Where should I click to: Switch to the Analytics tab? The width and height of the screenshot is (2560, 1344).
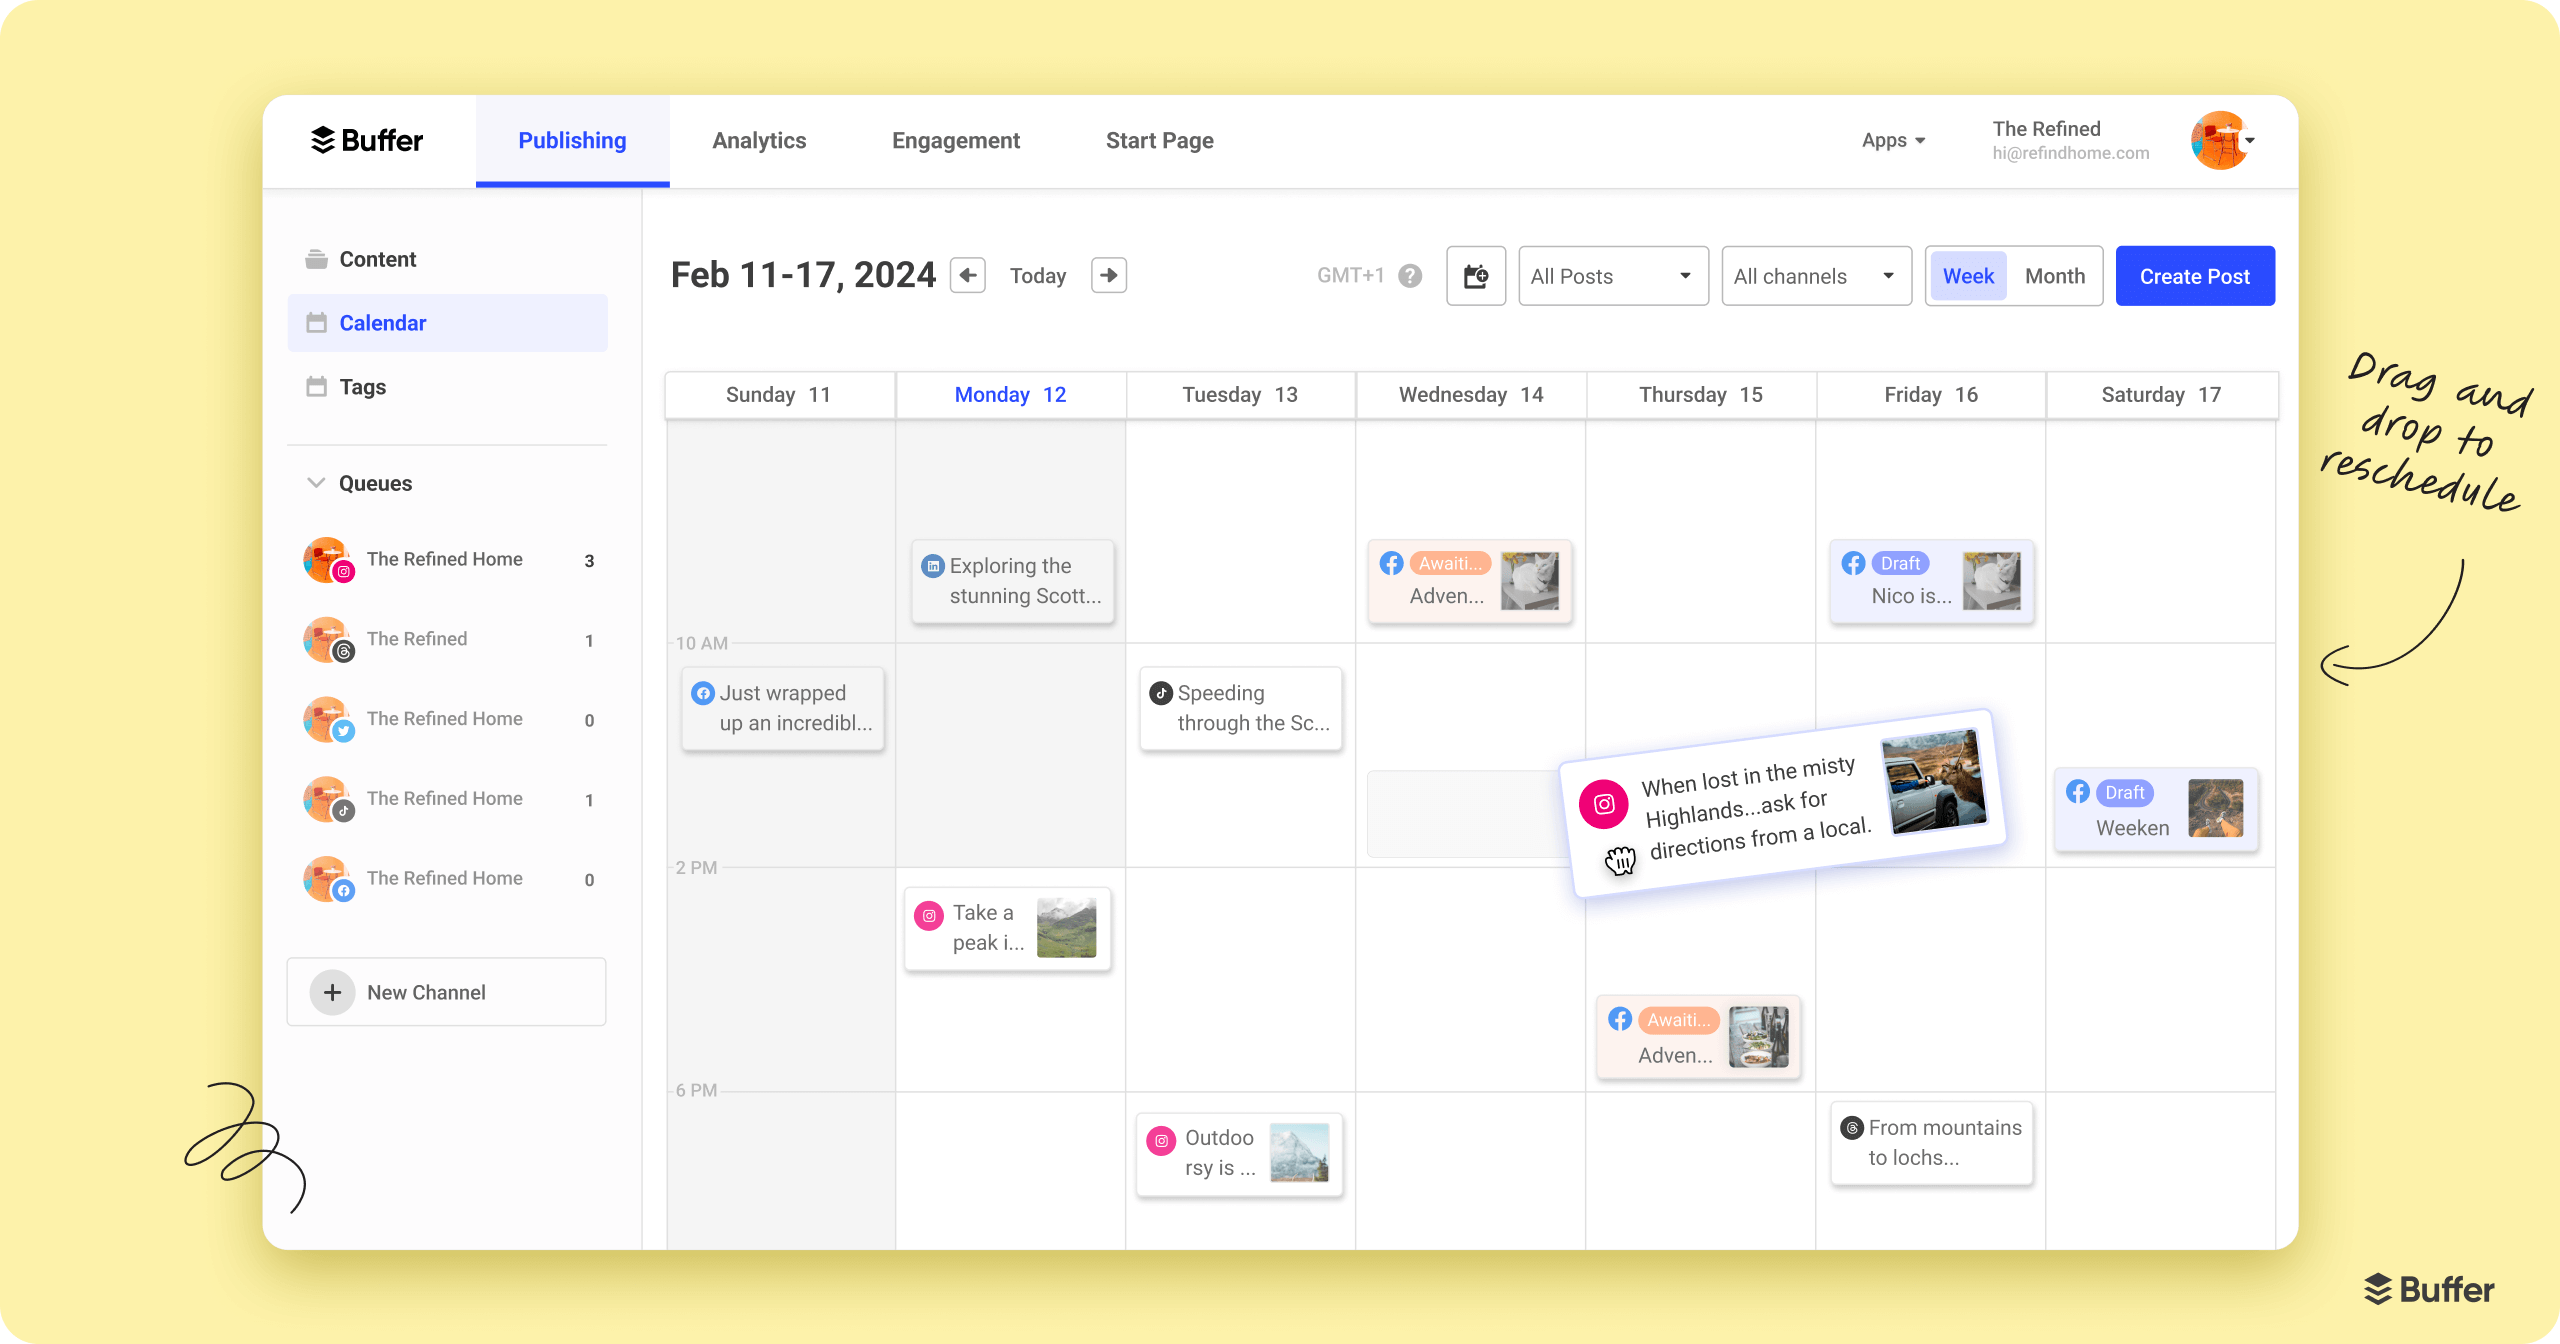(x=759, y=140)
